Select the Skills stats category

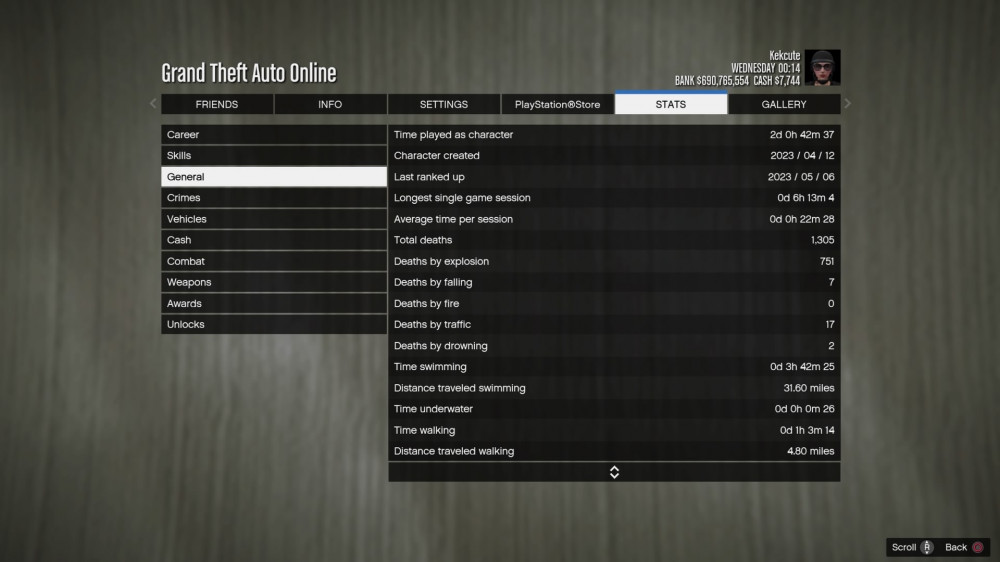274,156
